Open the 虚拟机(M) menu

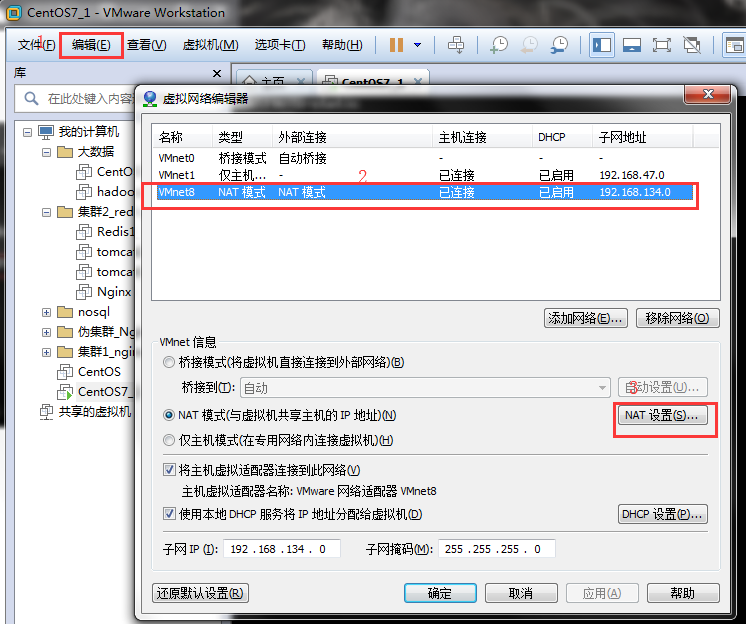coord(210,45)
